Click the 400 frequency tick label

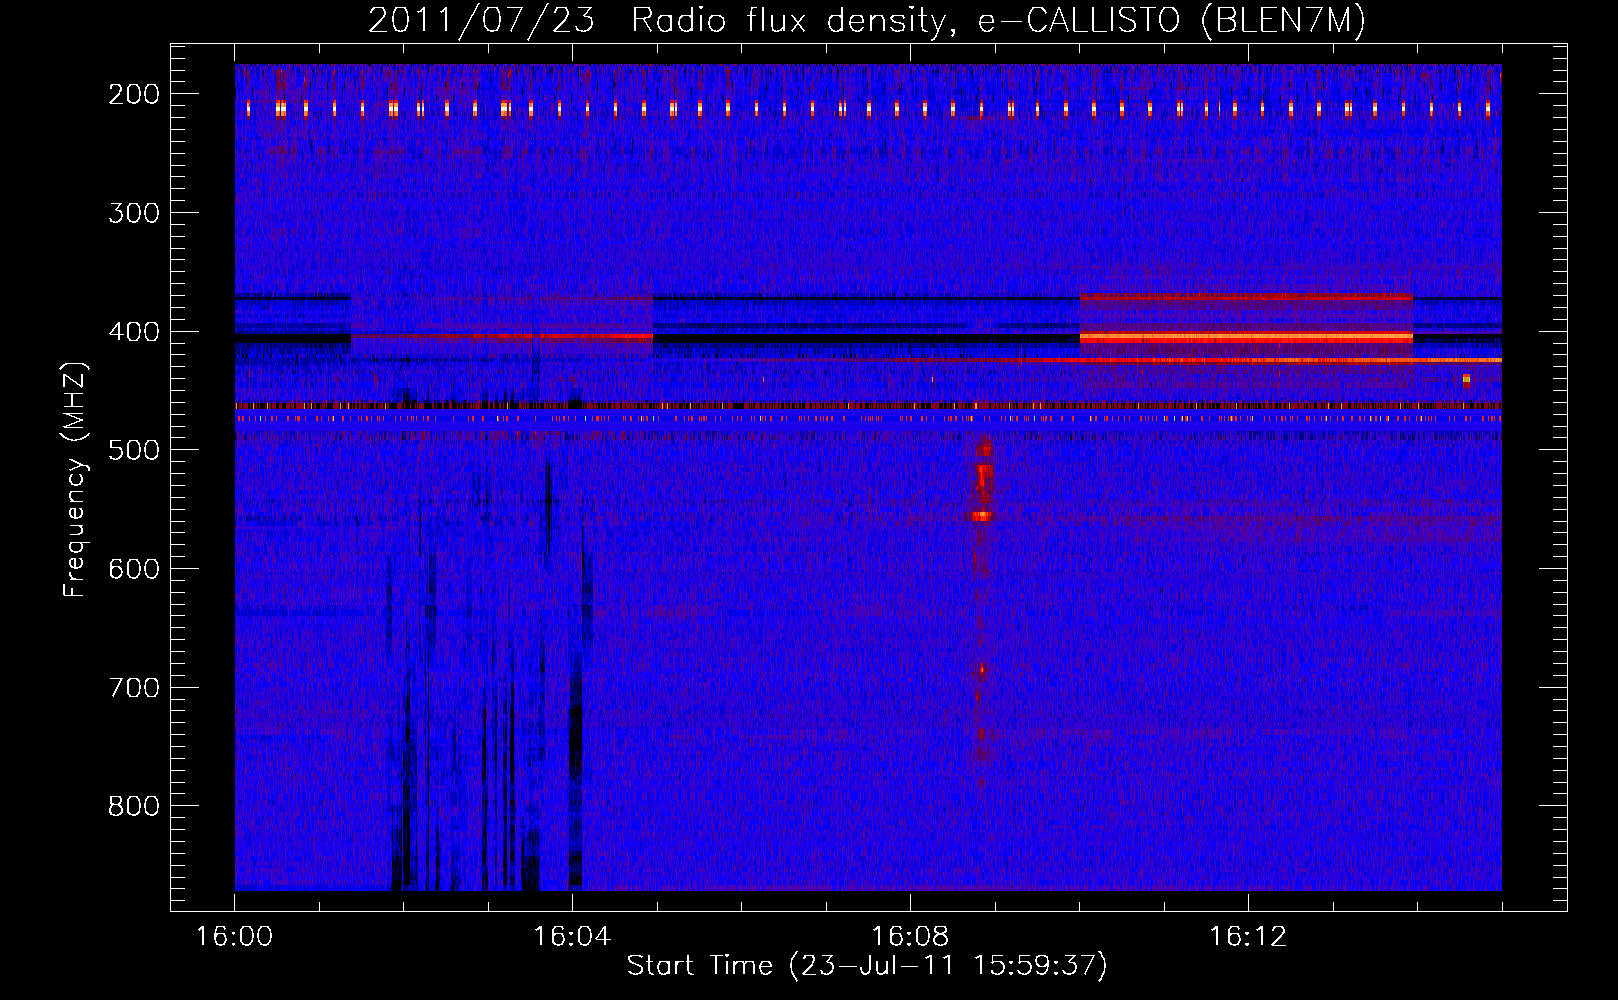pos(134,332)
